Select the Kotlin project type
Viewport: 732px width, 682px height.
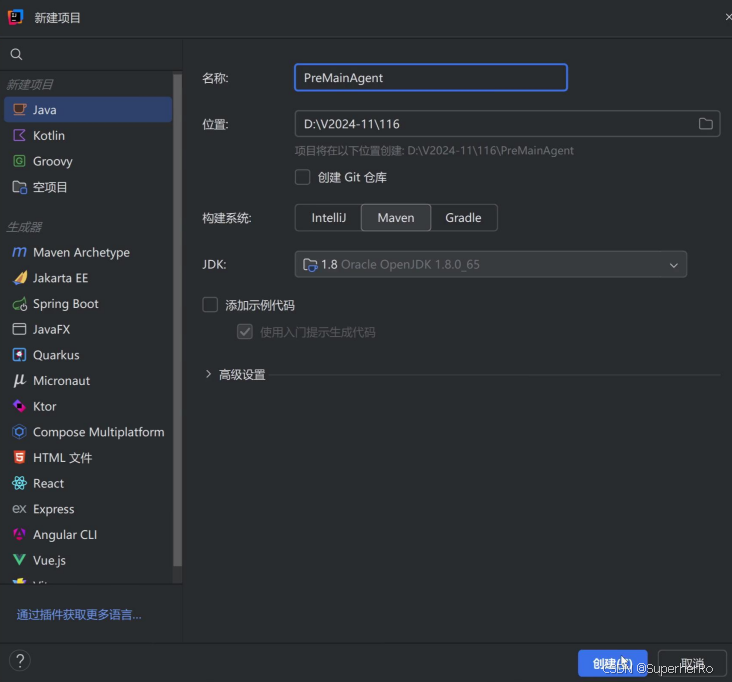click(x=88, y=135)
